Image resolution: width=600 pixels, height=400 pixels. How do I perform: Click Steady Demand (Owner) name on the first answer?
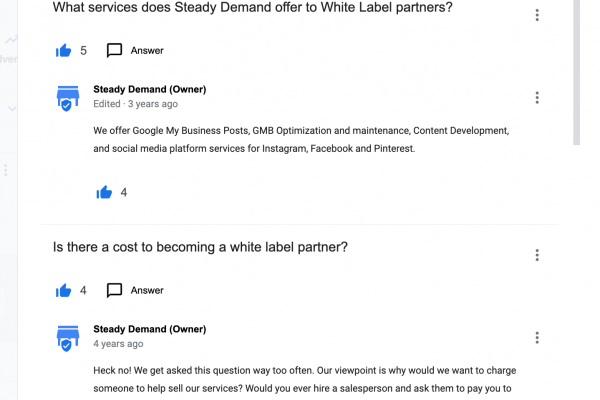click(149, 89)
